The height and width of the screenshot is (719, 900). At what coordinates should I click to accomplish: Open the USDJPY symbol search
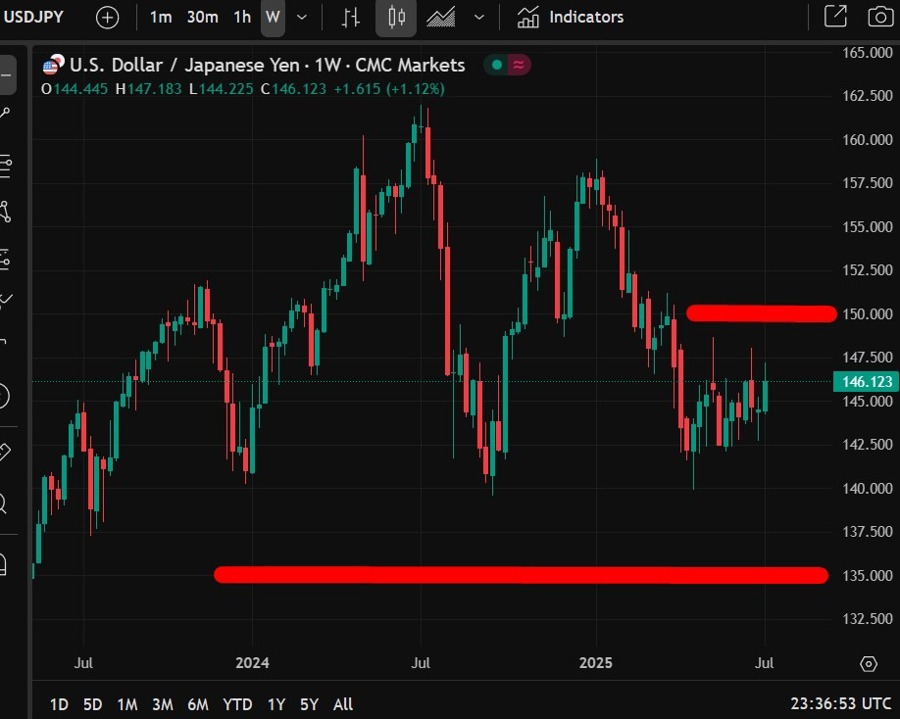tap(33, 17)
